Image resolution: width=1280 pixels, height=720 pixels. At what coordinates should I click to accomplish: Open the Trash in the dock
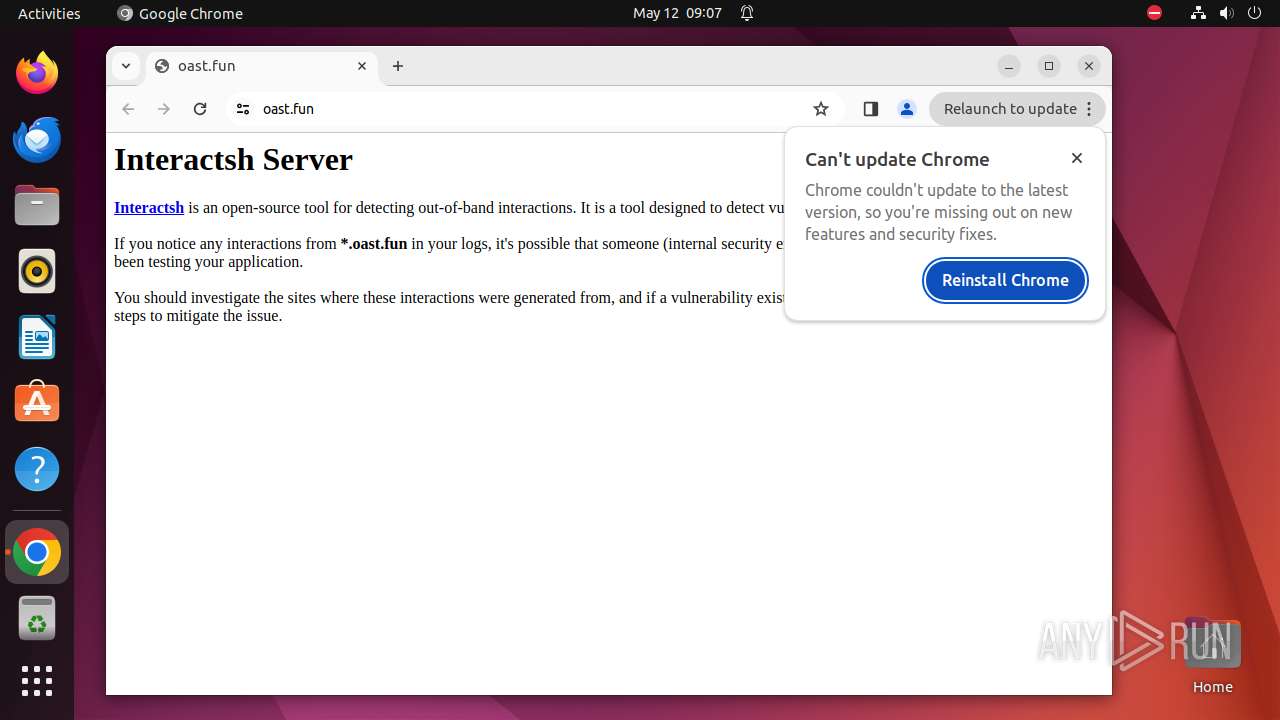click(x=37, y=618)
